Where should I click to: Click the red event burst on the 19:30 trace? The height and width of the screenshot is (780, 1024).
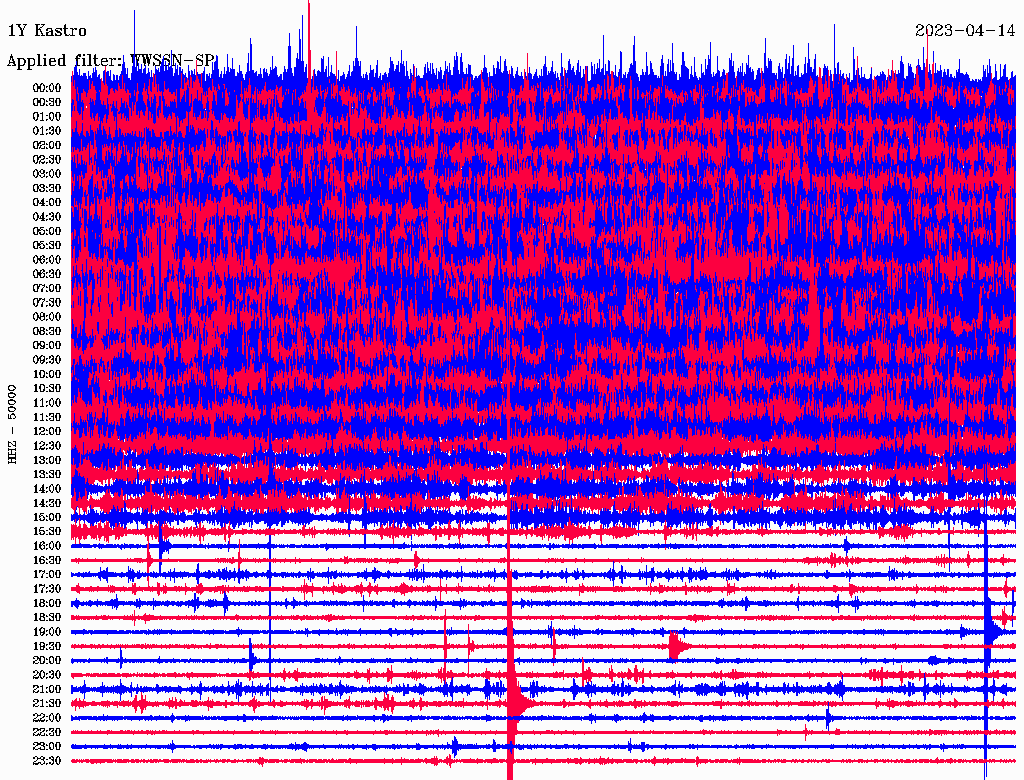[x=678, y=646]
